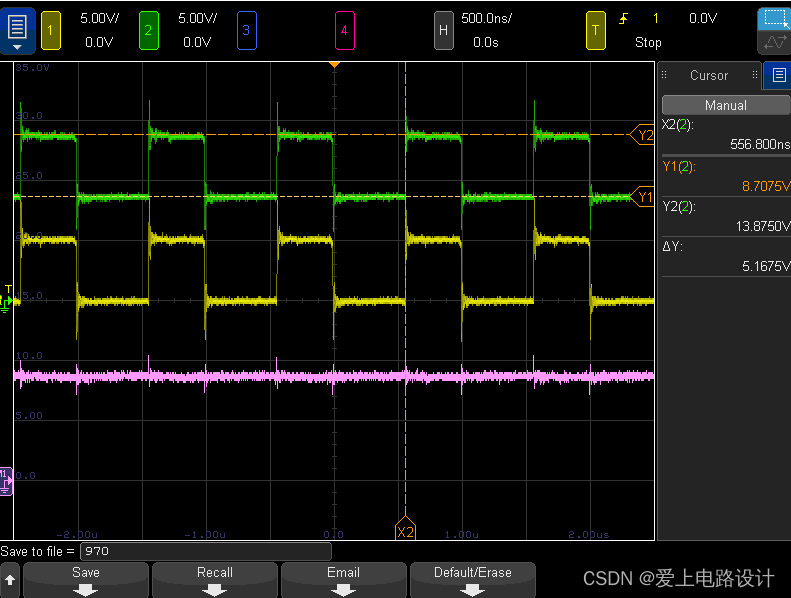Open the Recall softkey menu
Viewport: 791px width, 598px height.
(215, 580)
